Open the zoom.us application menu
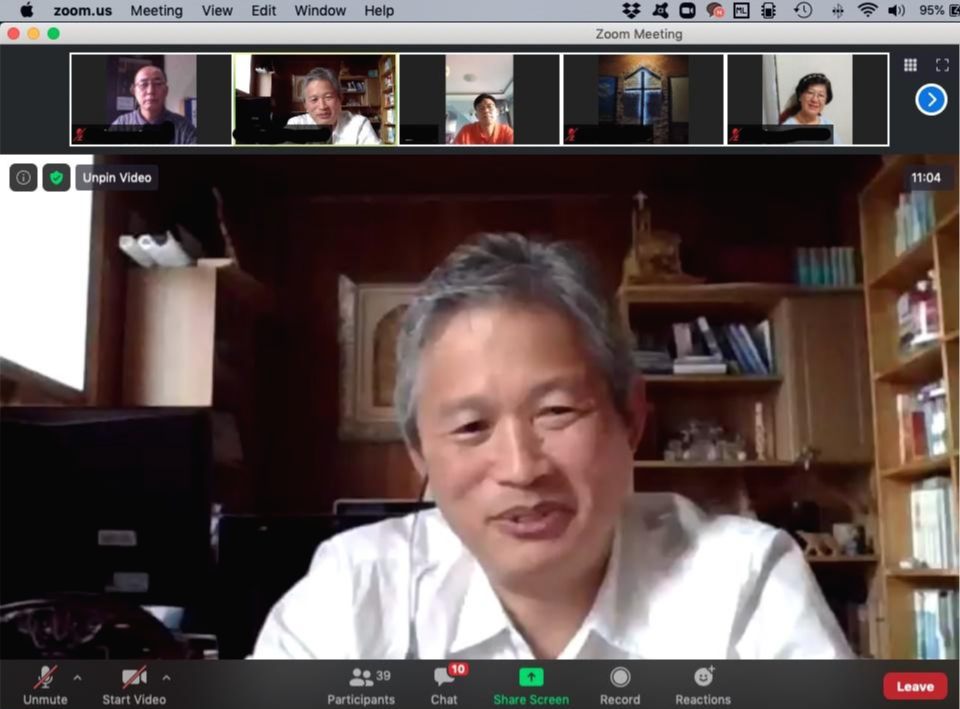Viewport: 960px width, 709px height. [x=83, y=10]
